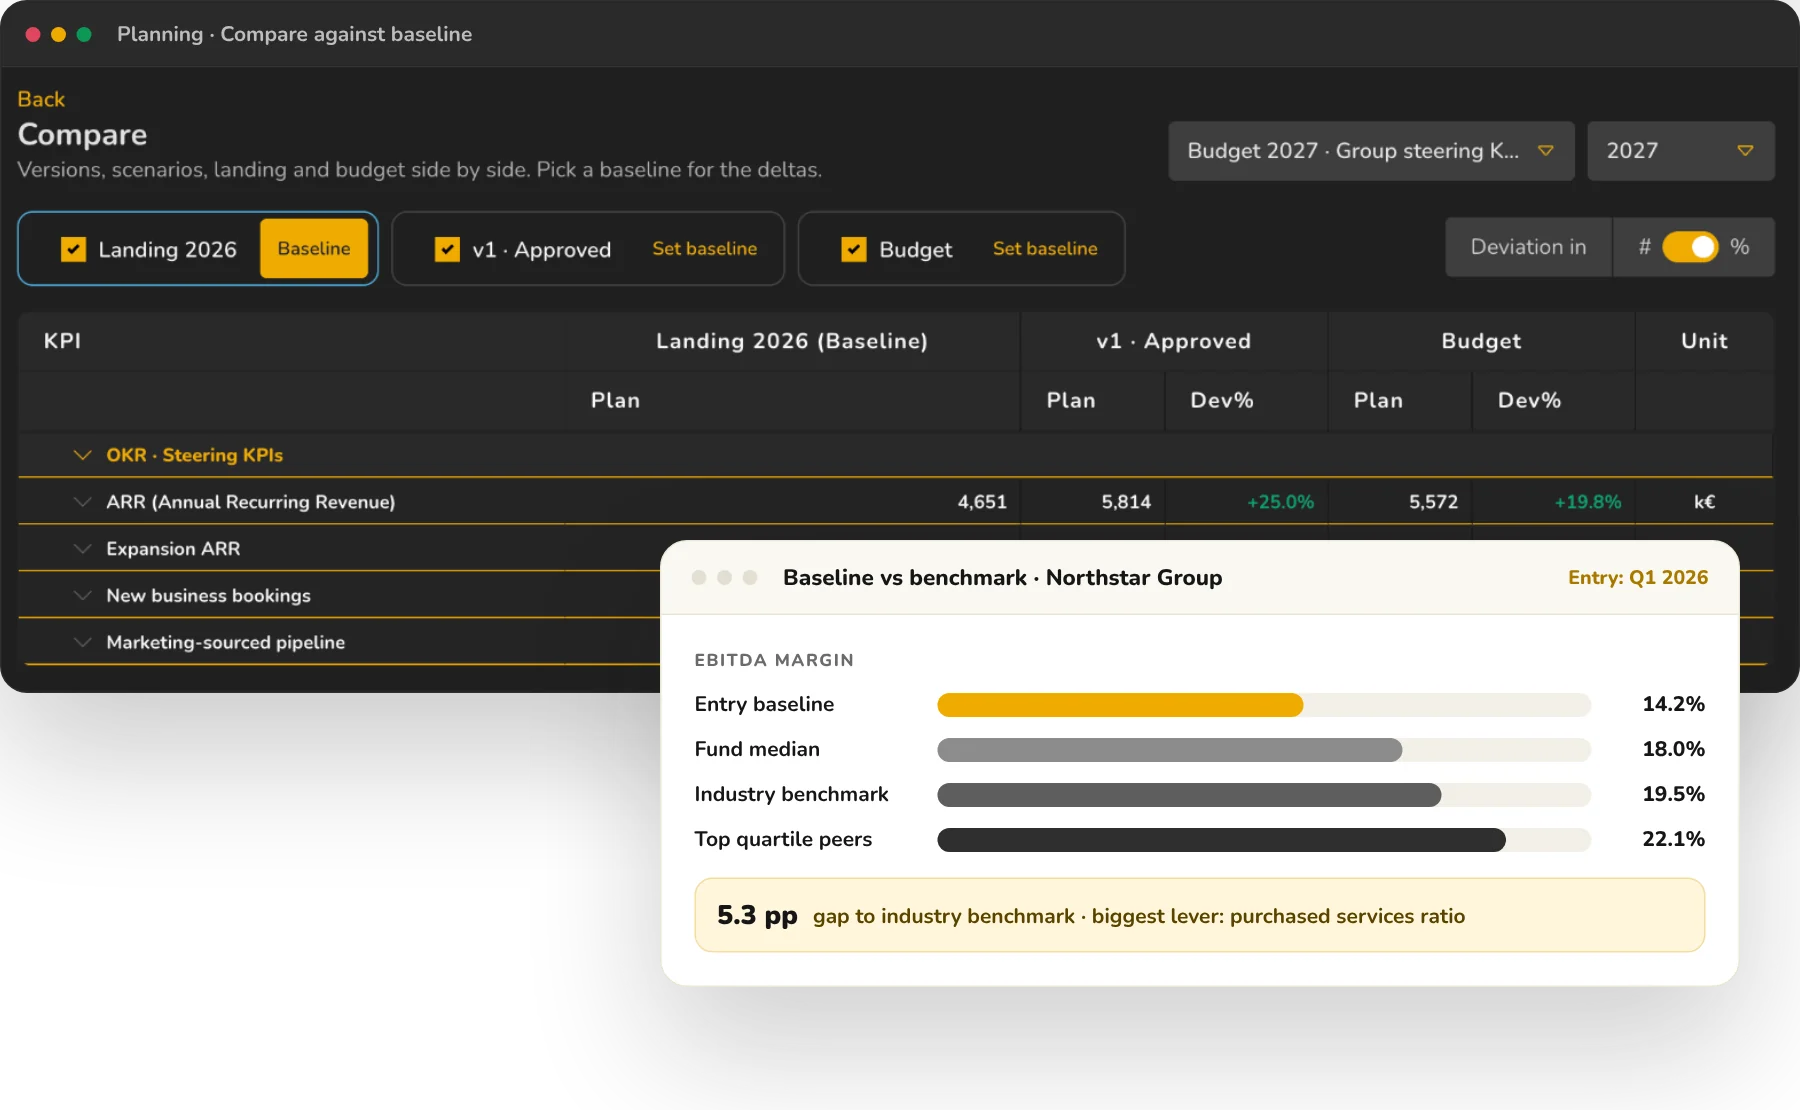Expand the Expansion ARR row
Image resolution: width=1800 pixels, height=1110 pixels.
(x=83, y=549)
